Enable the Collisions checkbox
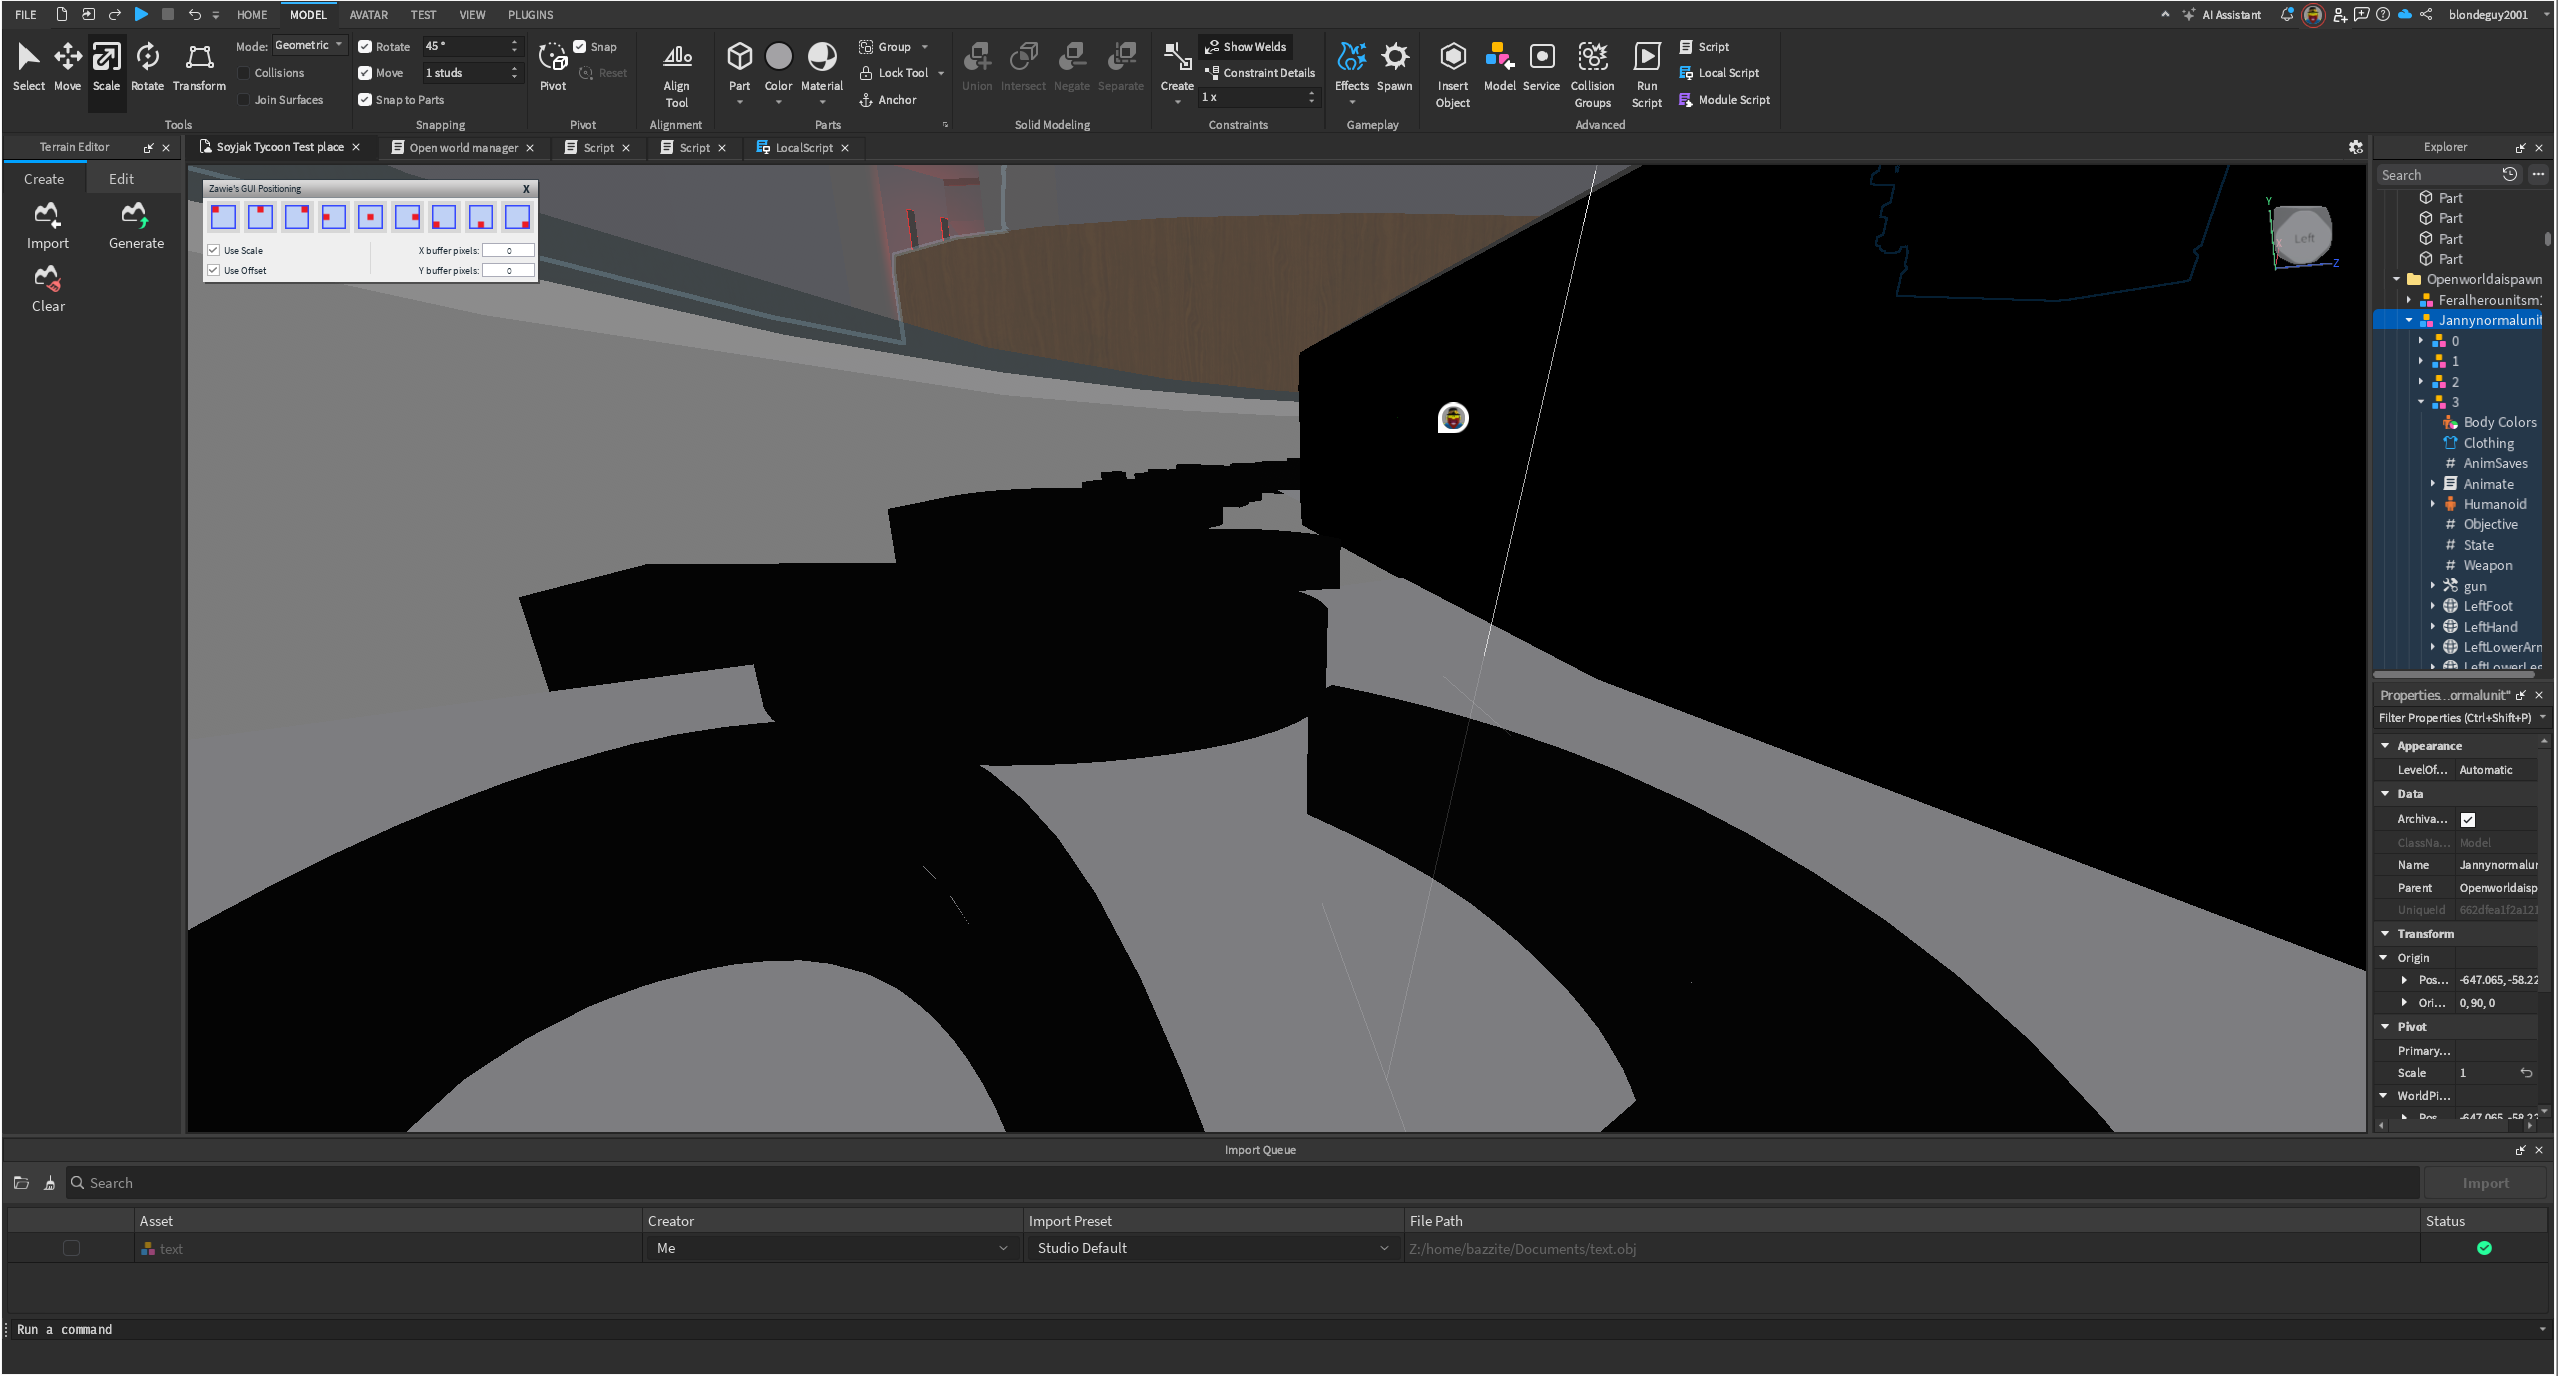2558x1376 pixels. point(243,73)
